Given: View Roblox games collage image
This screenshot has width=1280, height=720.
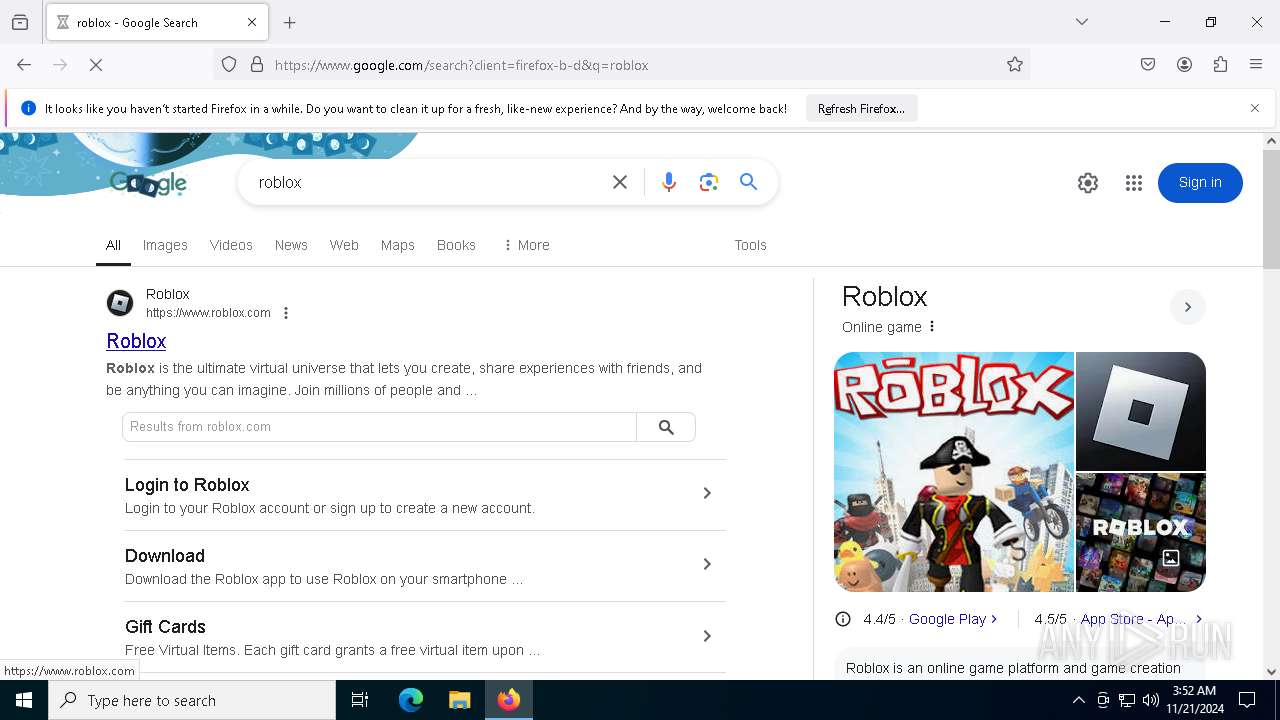Looking at the screenshot, I should click(x=1141, y=533).
